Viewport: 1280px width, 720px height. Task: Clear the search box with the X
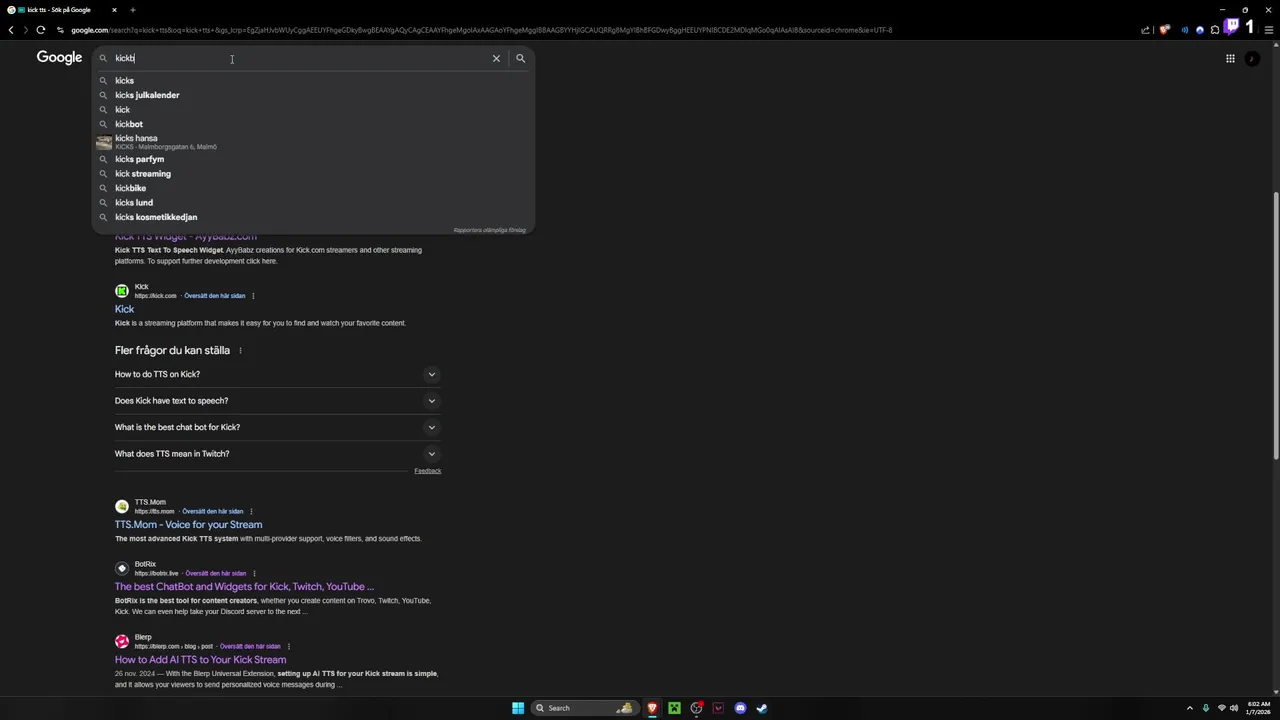pyautogui.click(x=496, y=58)
